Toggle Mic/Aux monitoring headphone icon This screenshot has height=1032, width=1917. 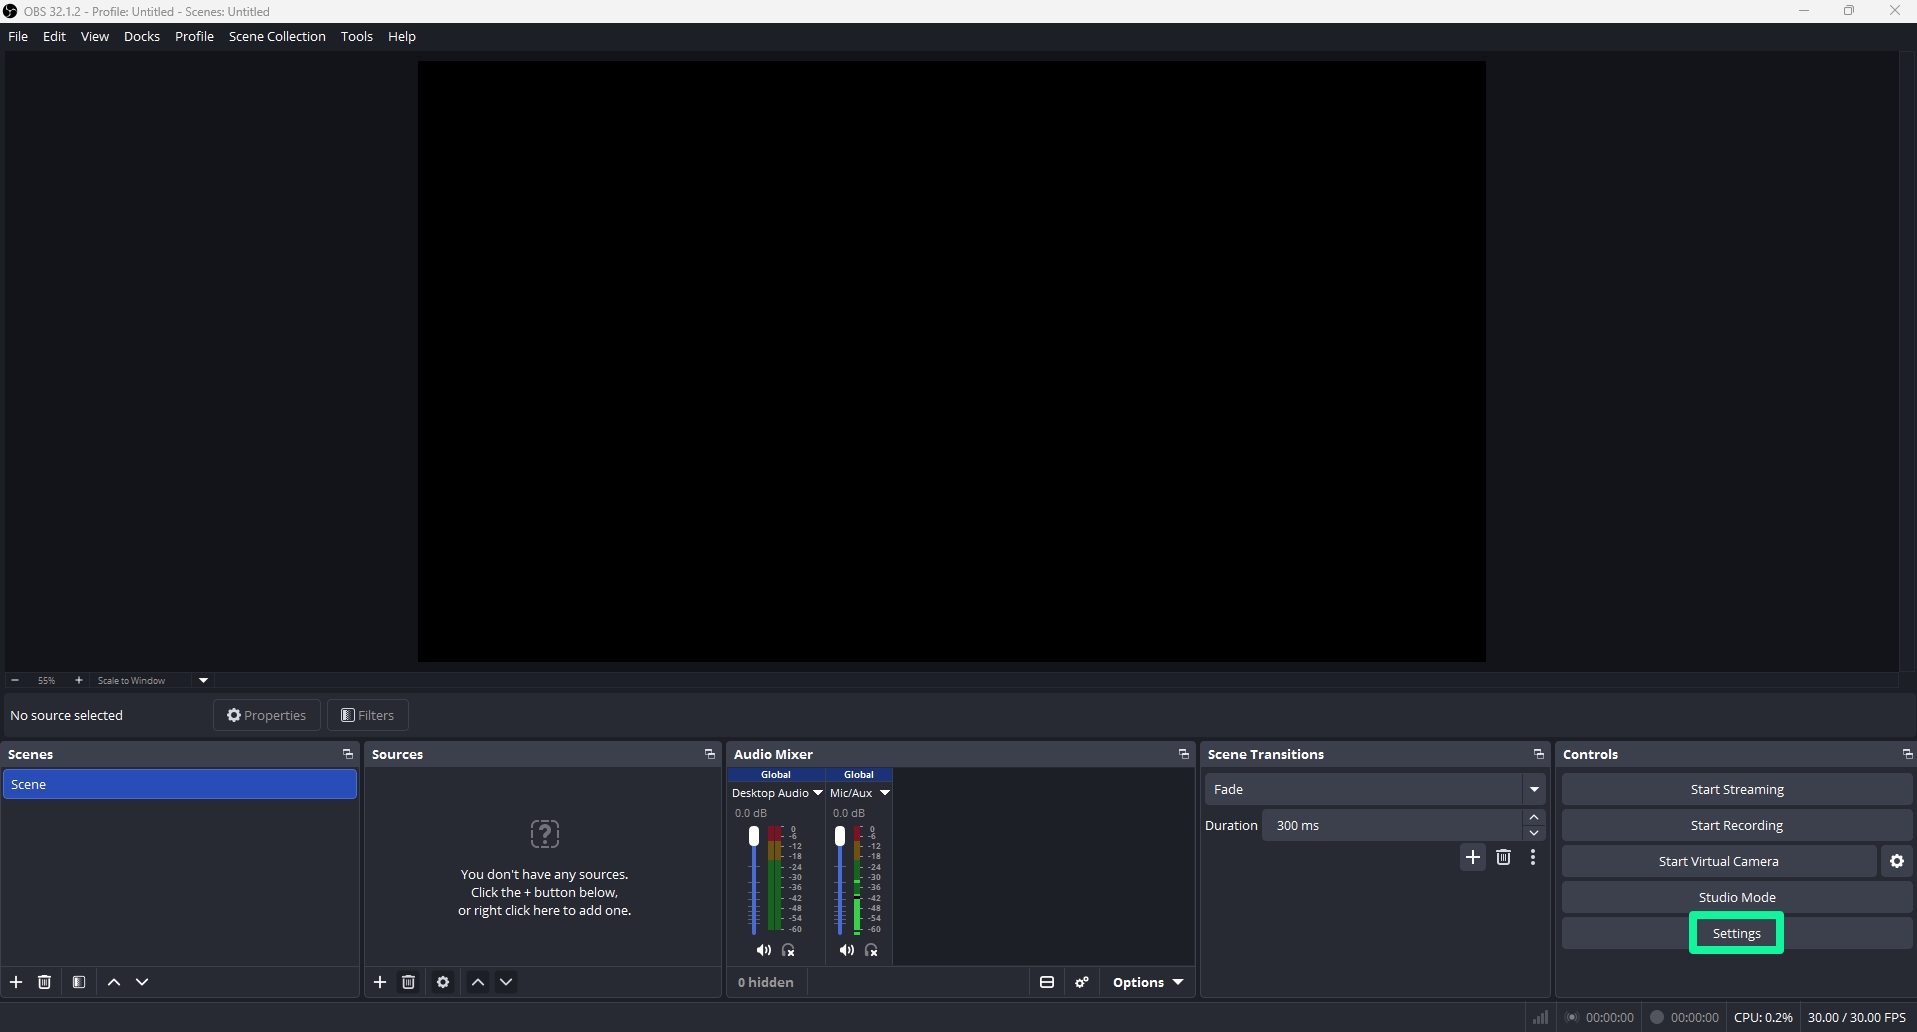click(x=871, y=950)
